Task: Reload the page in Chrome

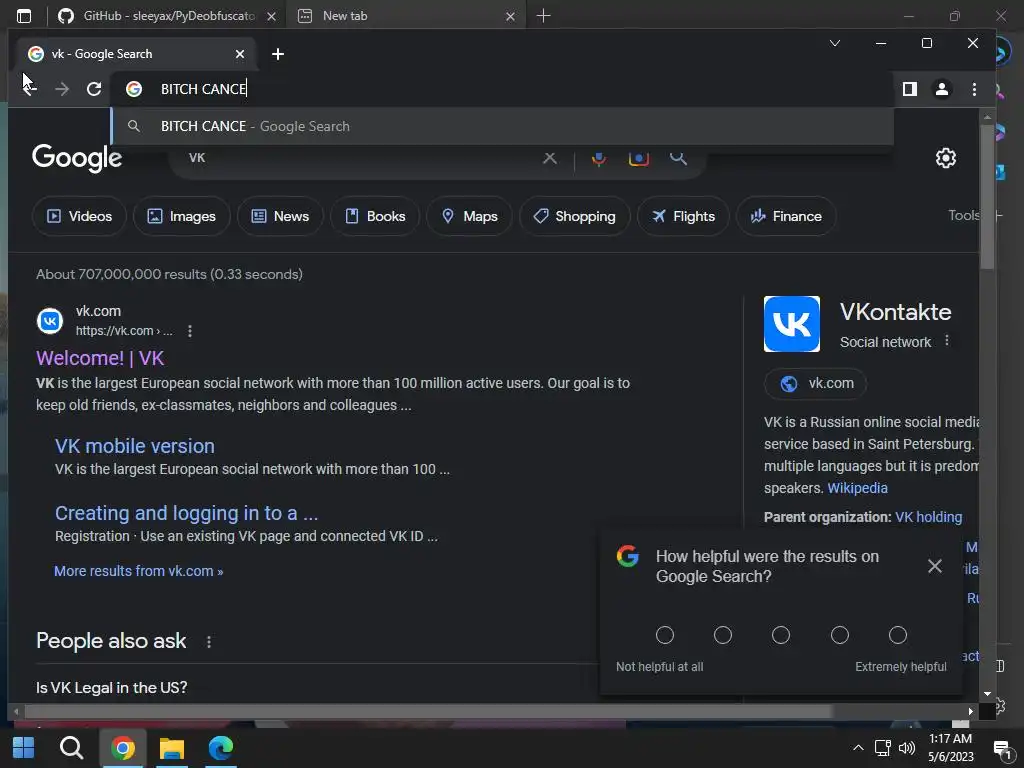Action: click(x=94, y=89)
